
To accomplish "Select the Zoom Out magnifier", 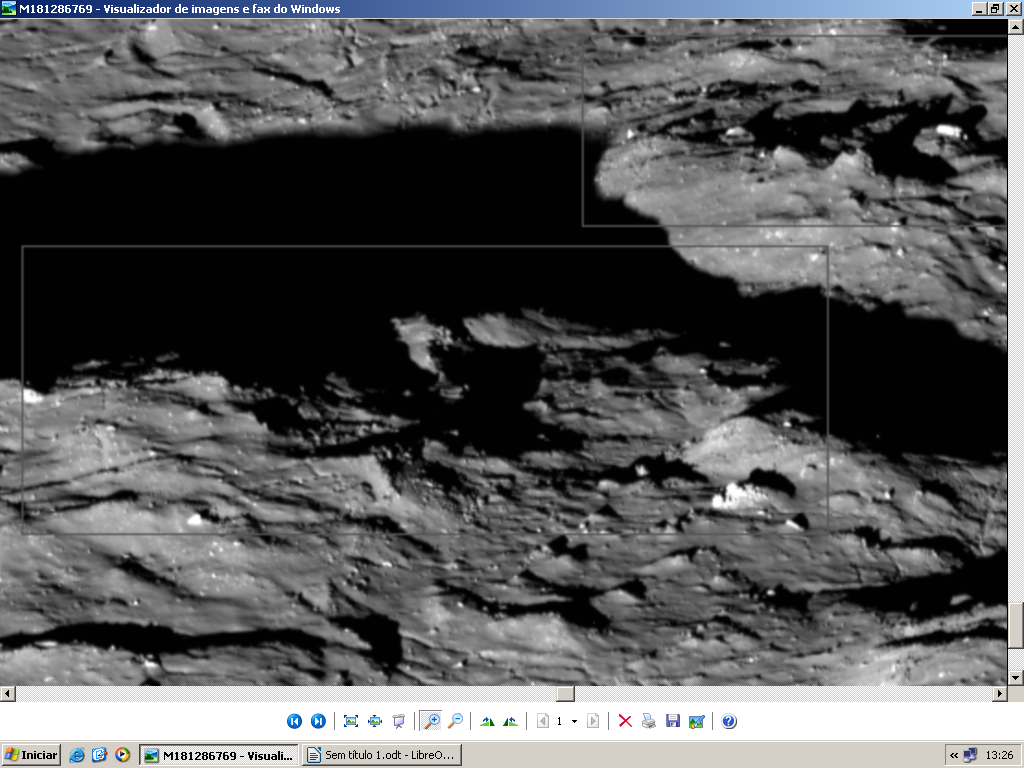I will pyautogui.click(x=455, y=721).
